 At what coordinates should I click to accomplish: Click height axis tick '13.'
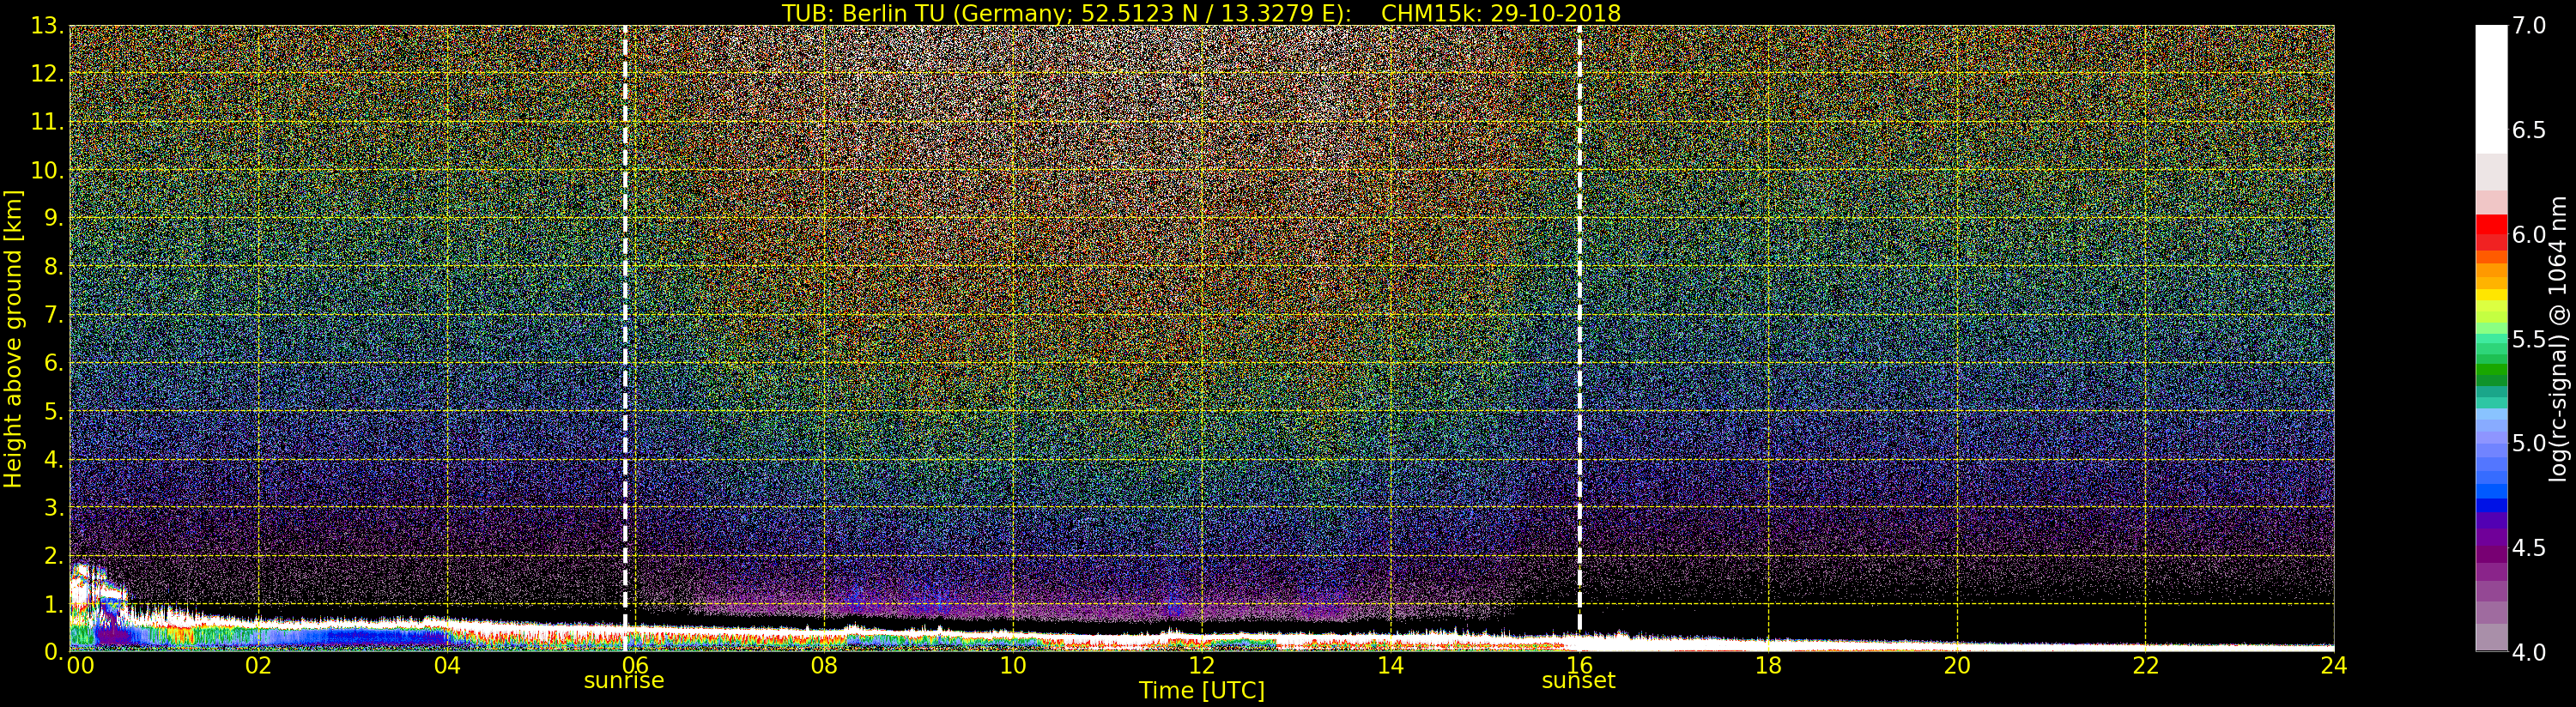pos(48,26)
